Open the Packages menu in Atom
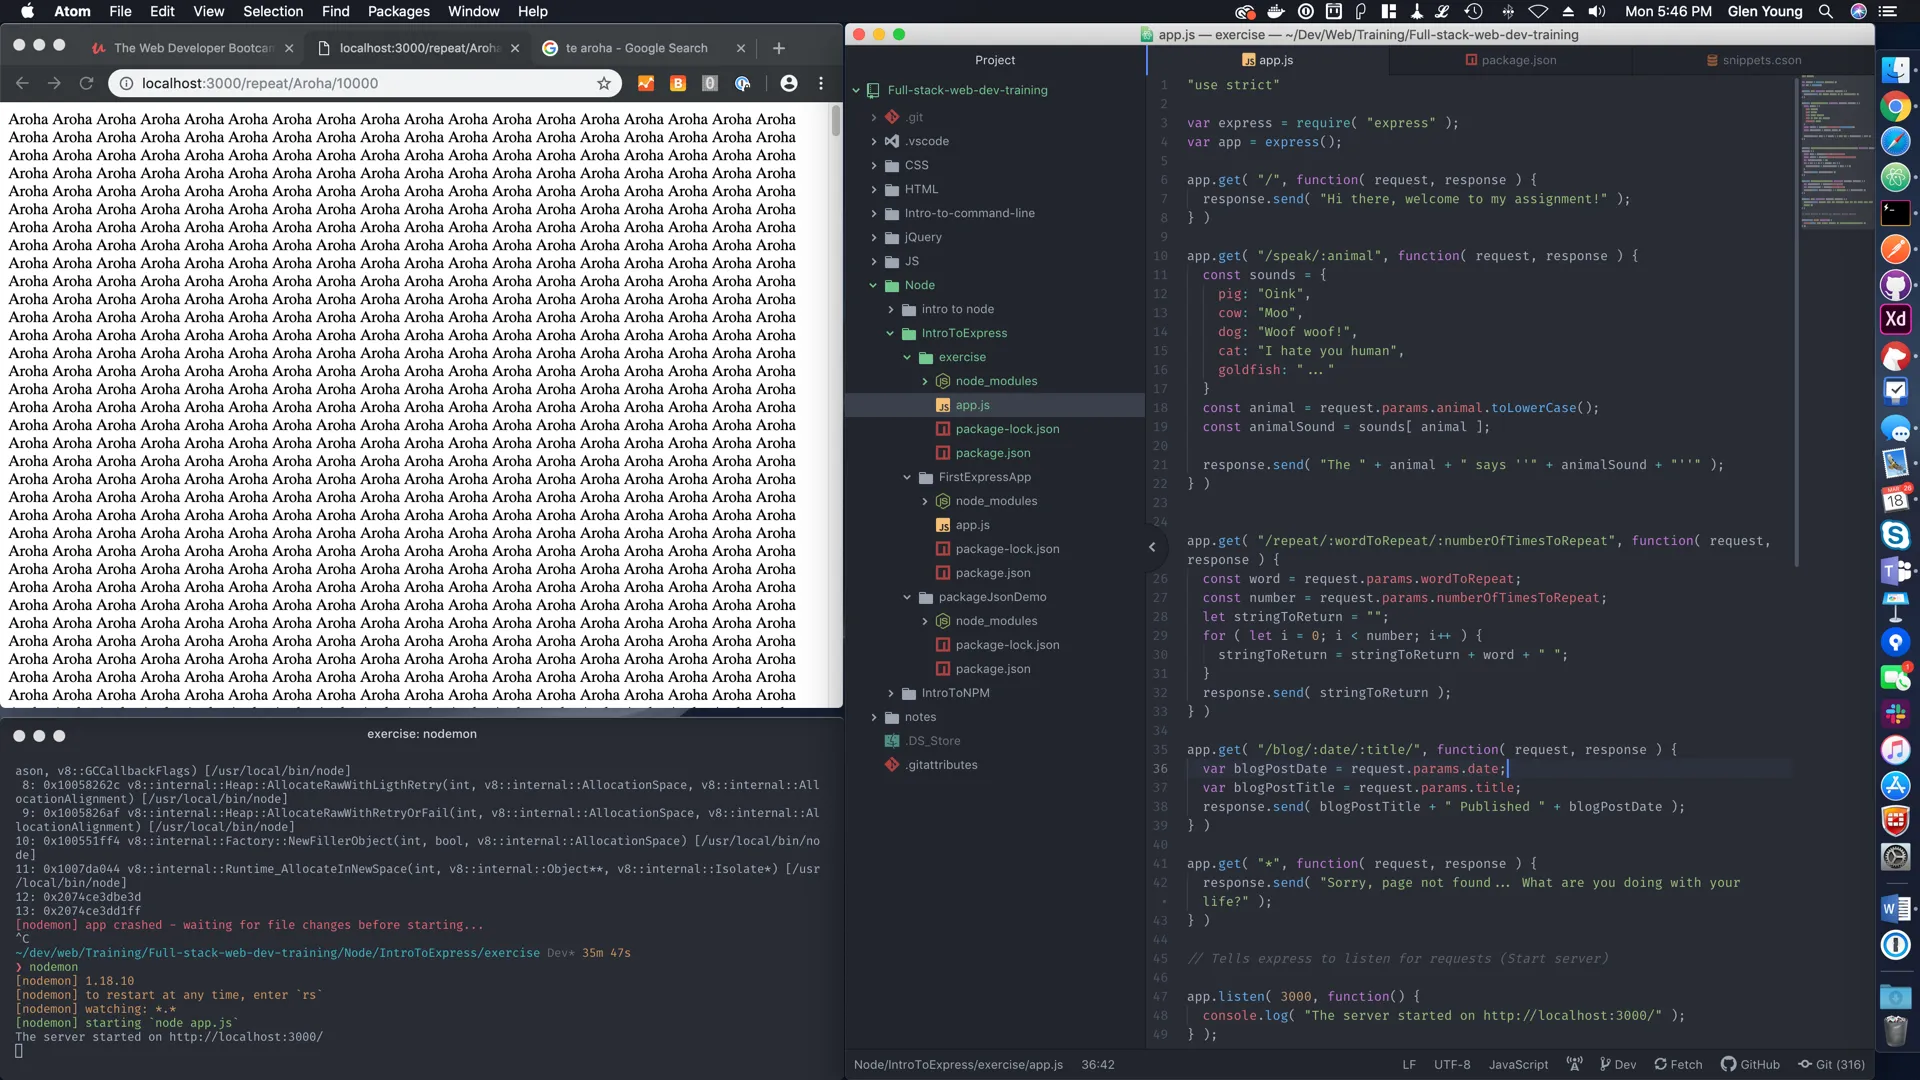The image size is (1920, 1080). [x=398, y=11]
